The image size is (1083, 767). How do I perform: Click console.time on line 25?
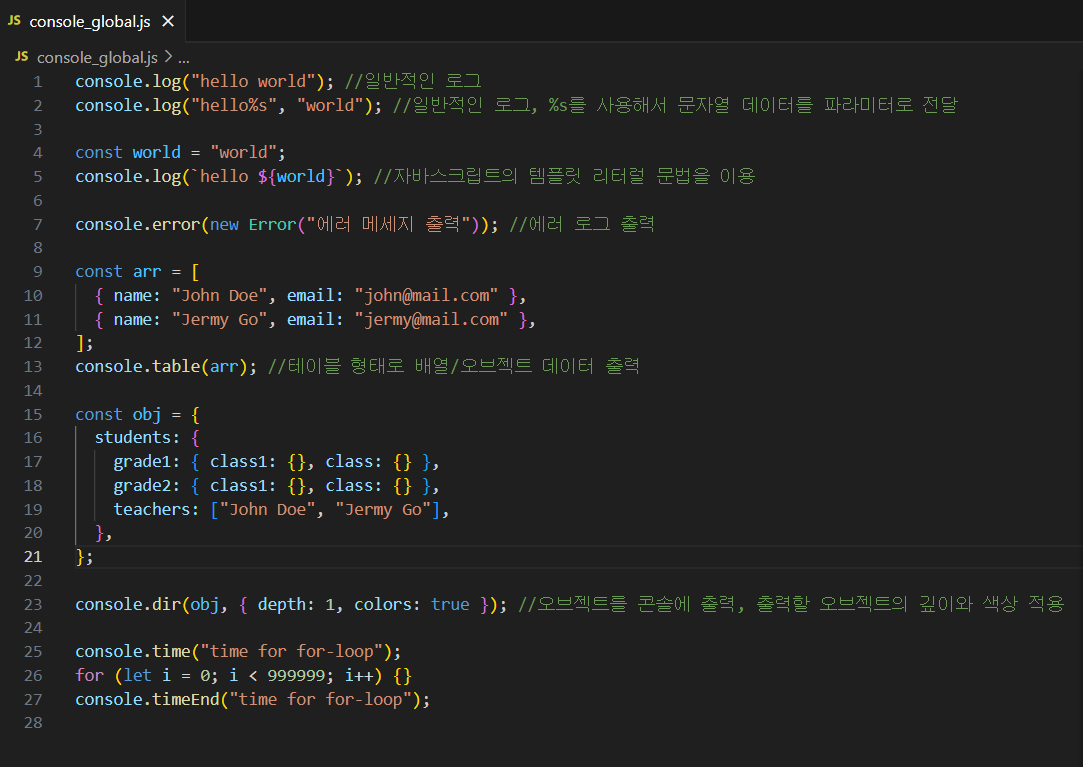(133, 652)
